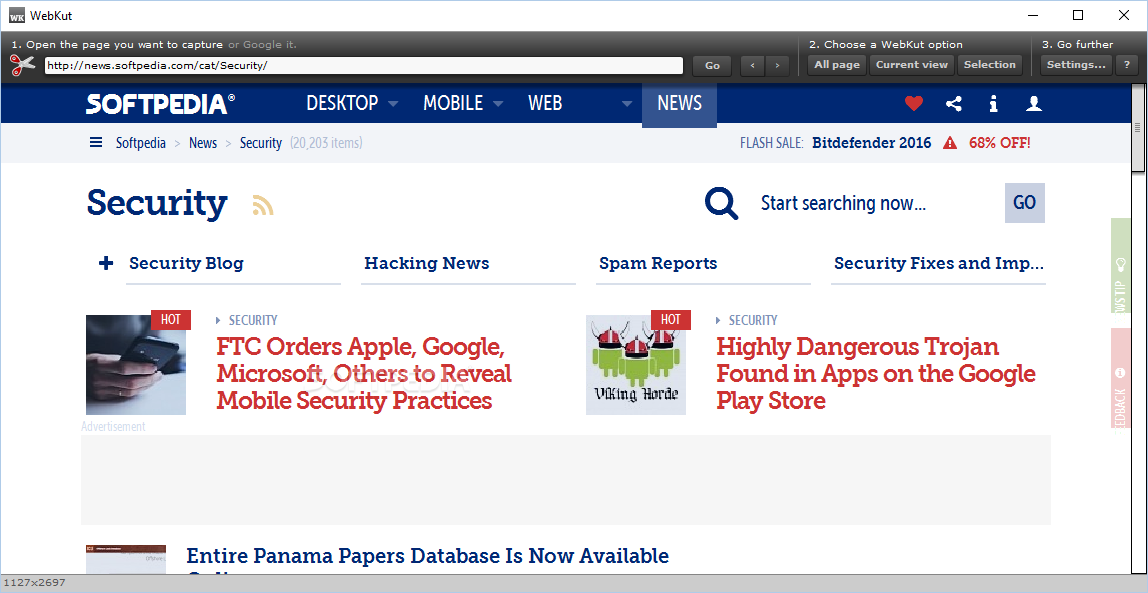Open the red Feedback side tab
This screenshot has width=1148, height=593.
(x=1120, y=378)
